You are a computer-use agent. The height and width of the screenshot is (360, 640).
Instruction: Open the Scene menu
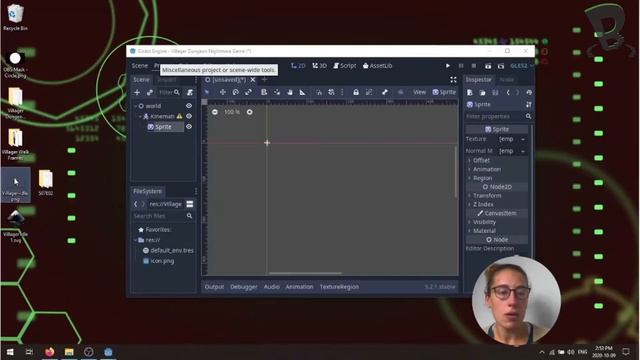tap(140, 66)
